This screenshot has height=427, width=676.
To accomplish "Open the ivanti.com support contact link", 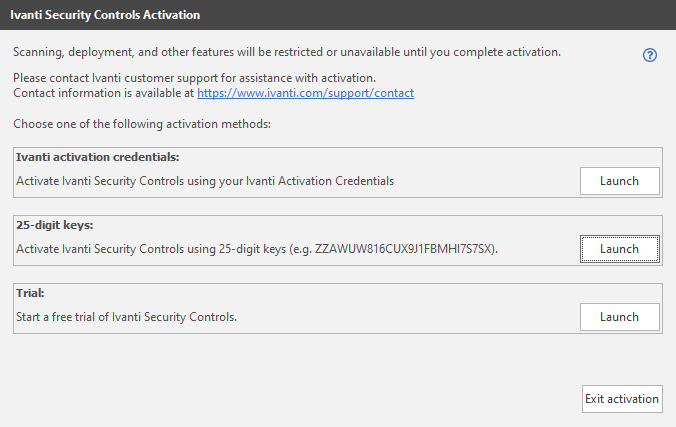I will (x=305, y=93).
